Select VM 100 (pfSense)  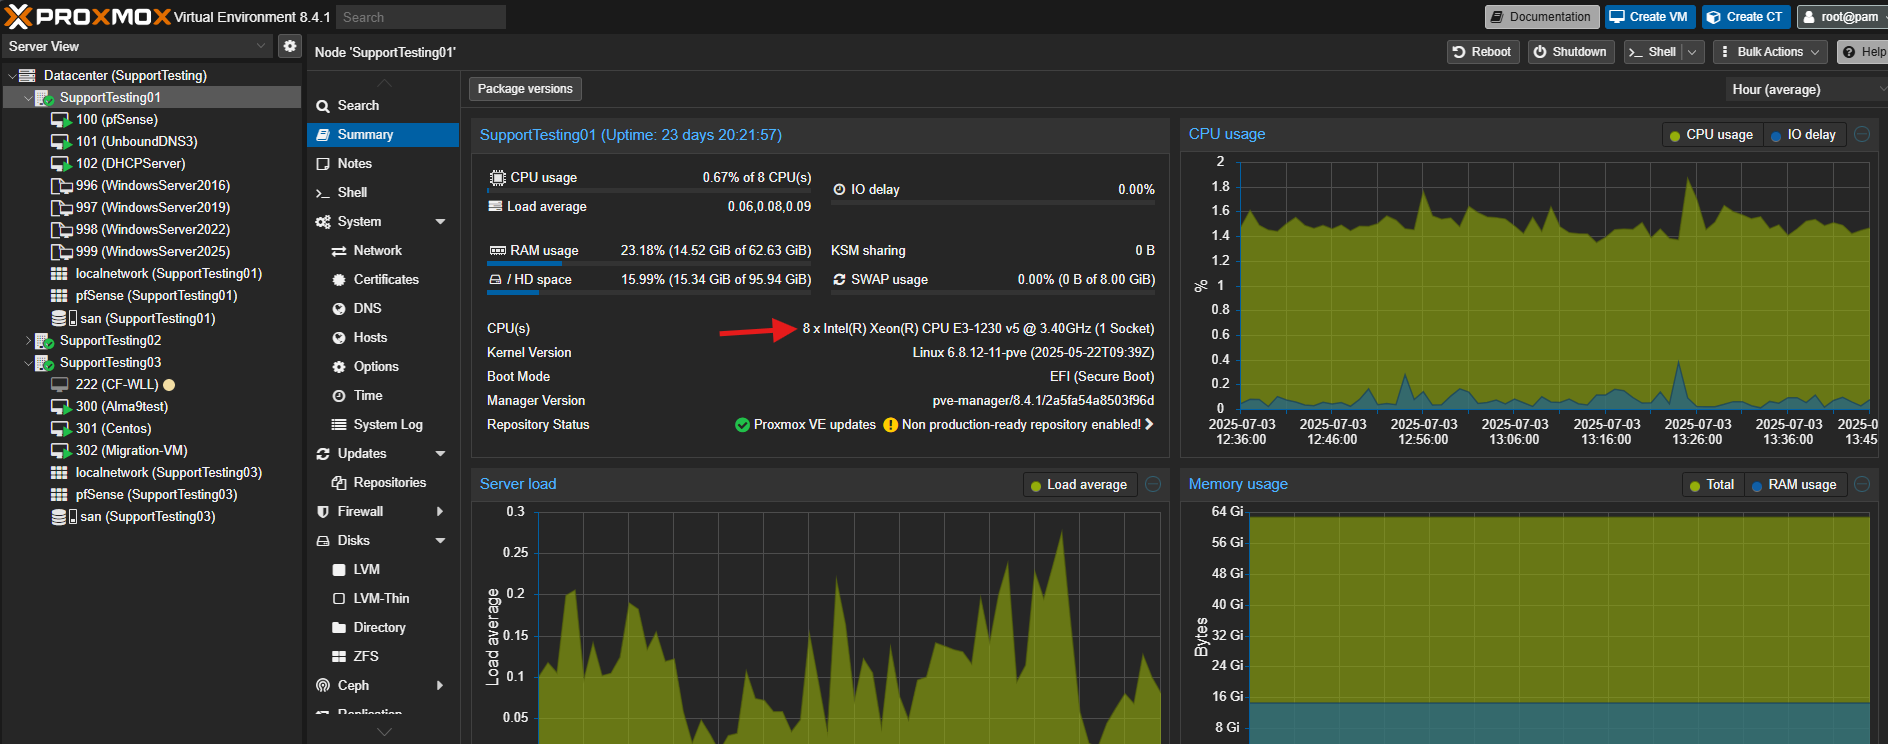(116, 119)
